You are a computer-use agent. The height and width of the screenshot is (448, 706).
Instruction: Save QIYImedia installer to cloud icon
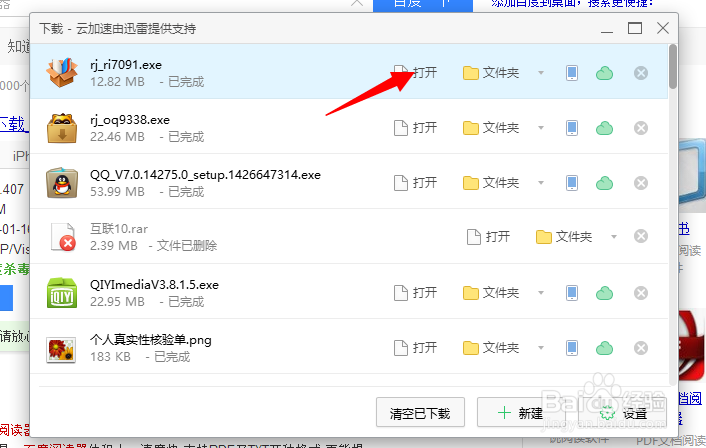pos(604,294)
